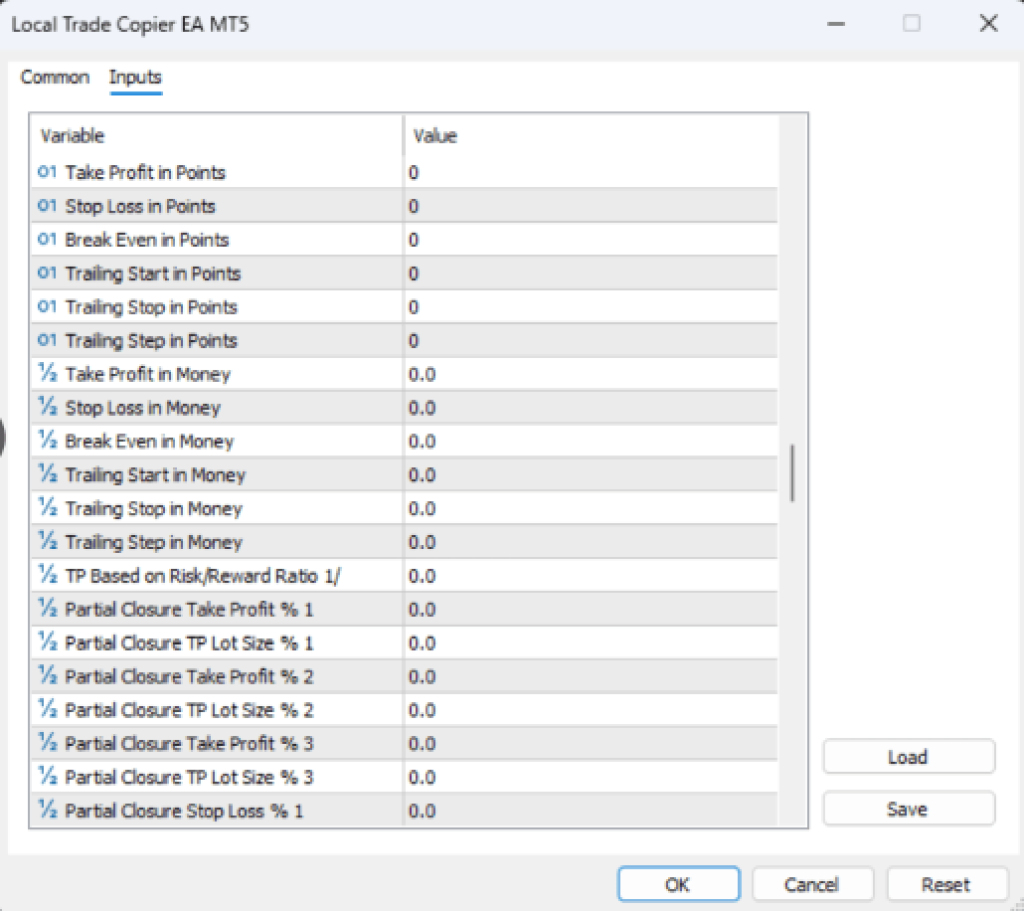
Task: Click the fraction icon beside Break Even in Money
Action: pos(48,441)
